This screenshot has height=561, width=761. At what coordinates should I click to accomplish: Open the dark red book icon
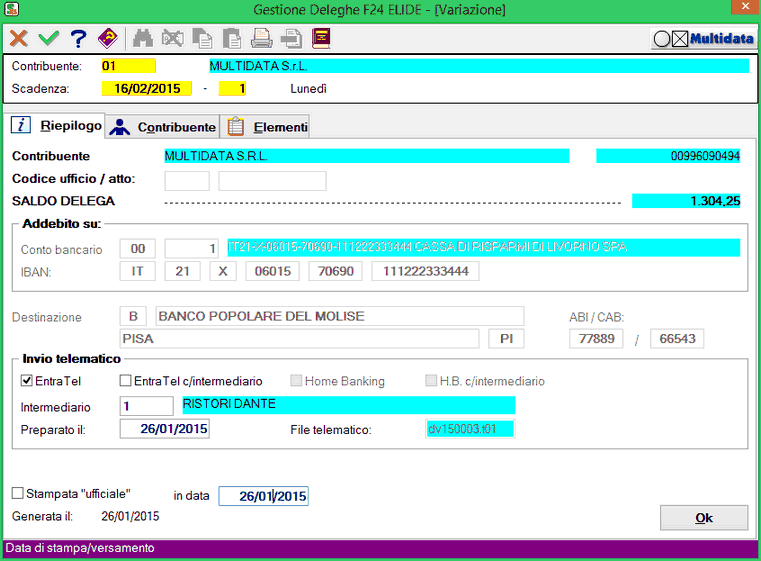click(321, 38)
